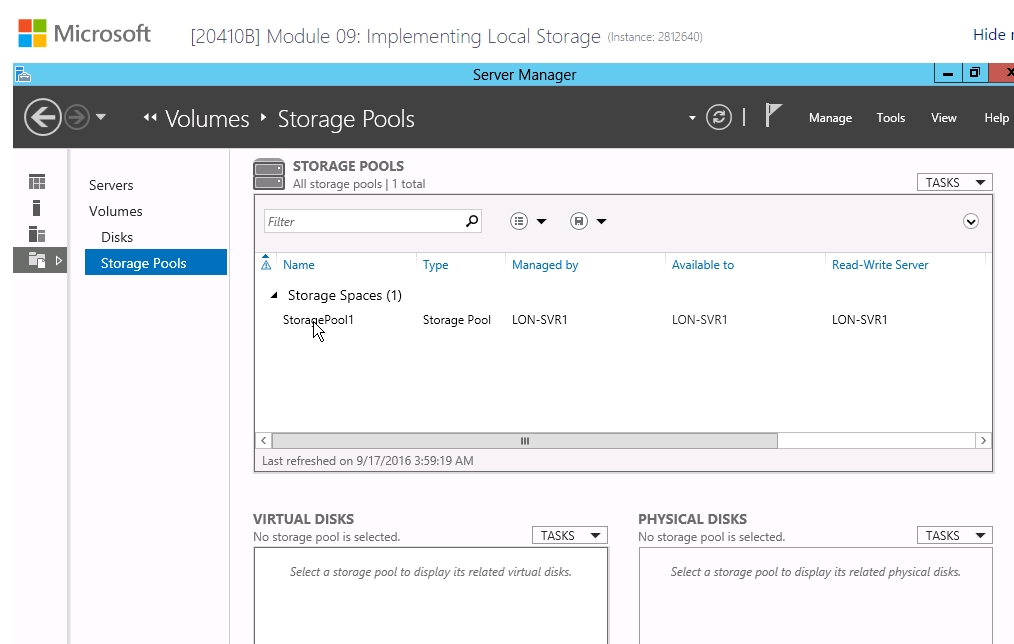Click the breadcrumb double-chevron before Volumes

(150, 118)
